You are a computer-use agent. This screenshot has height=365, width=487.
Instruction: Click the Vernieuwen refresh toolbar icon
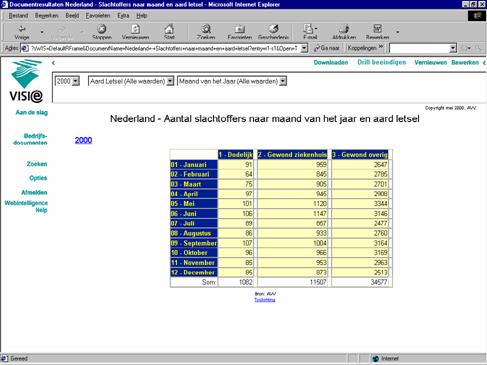tap(135, 29)
